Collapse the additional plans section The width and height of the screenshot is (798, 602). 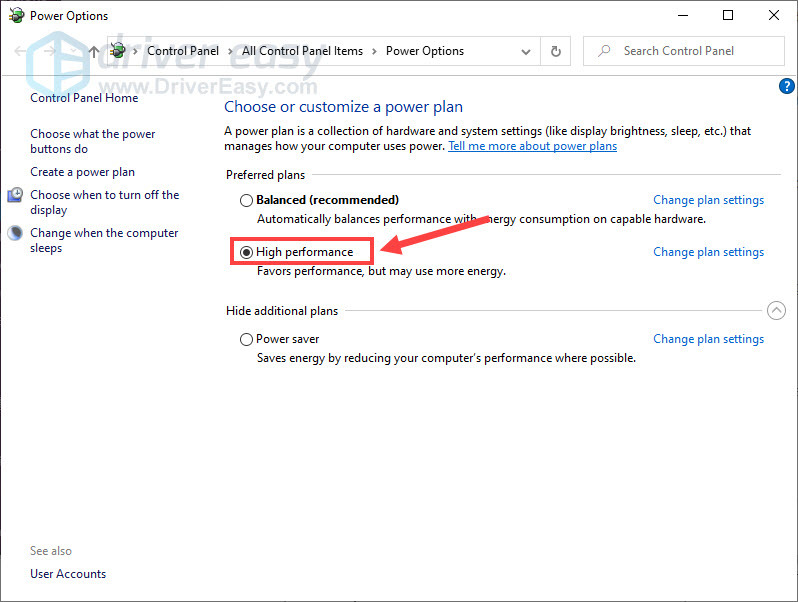[x=776, y=311]
